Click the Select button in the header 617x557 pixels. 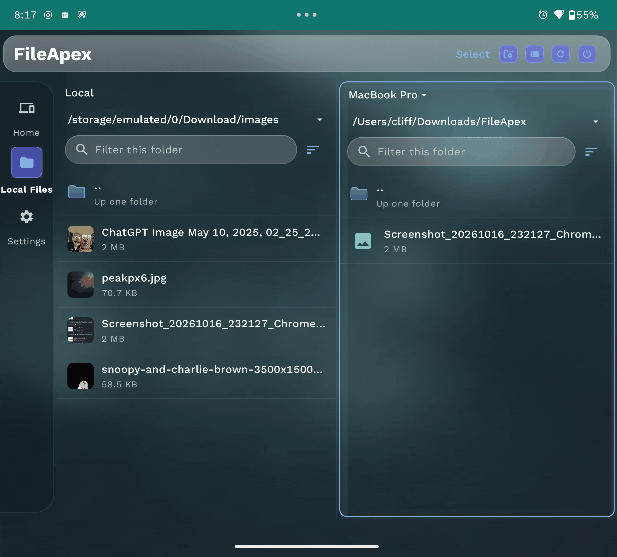472,54
